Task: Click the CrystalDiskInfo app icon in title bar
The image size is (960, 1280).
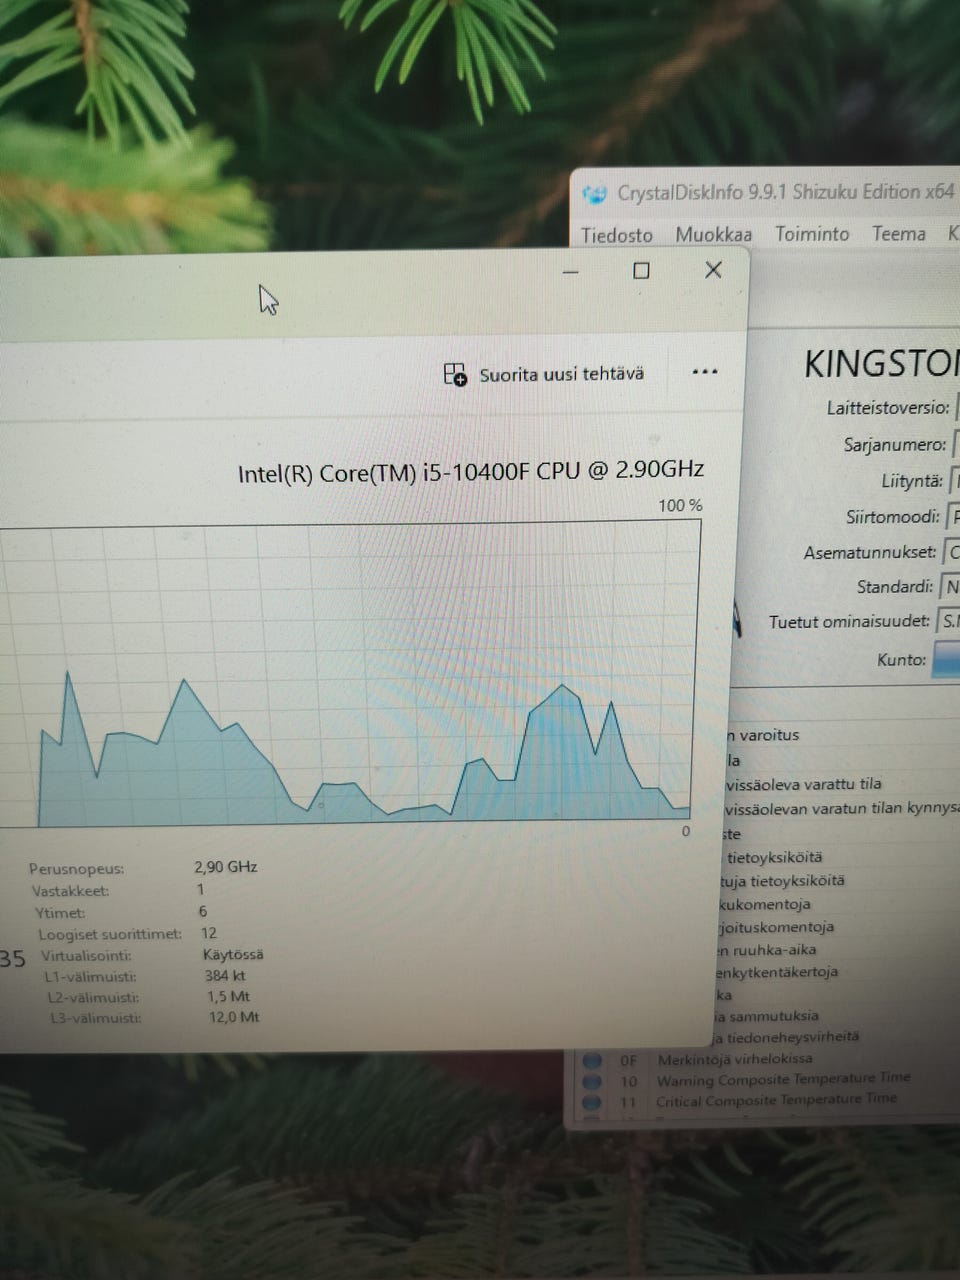Action: click(595, 194)
